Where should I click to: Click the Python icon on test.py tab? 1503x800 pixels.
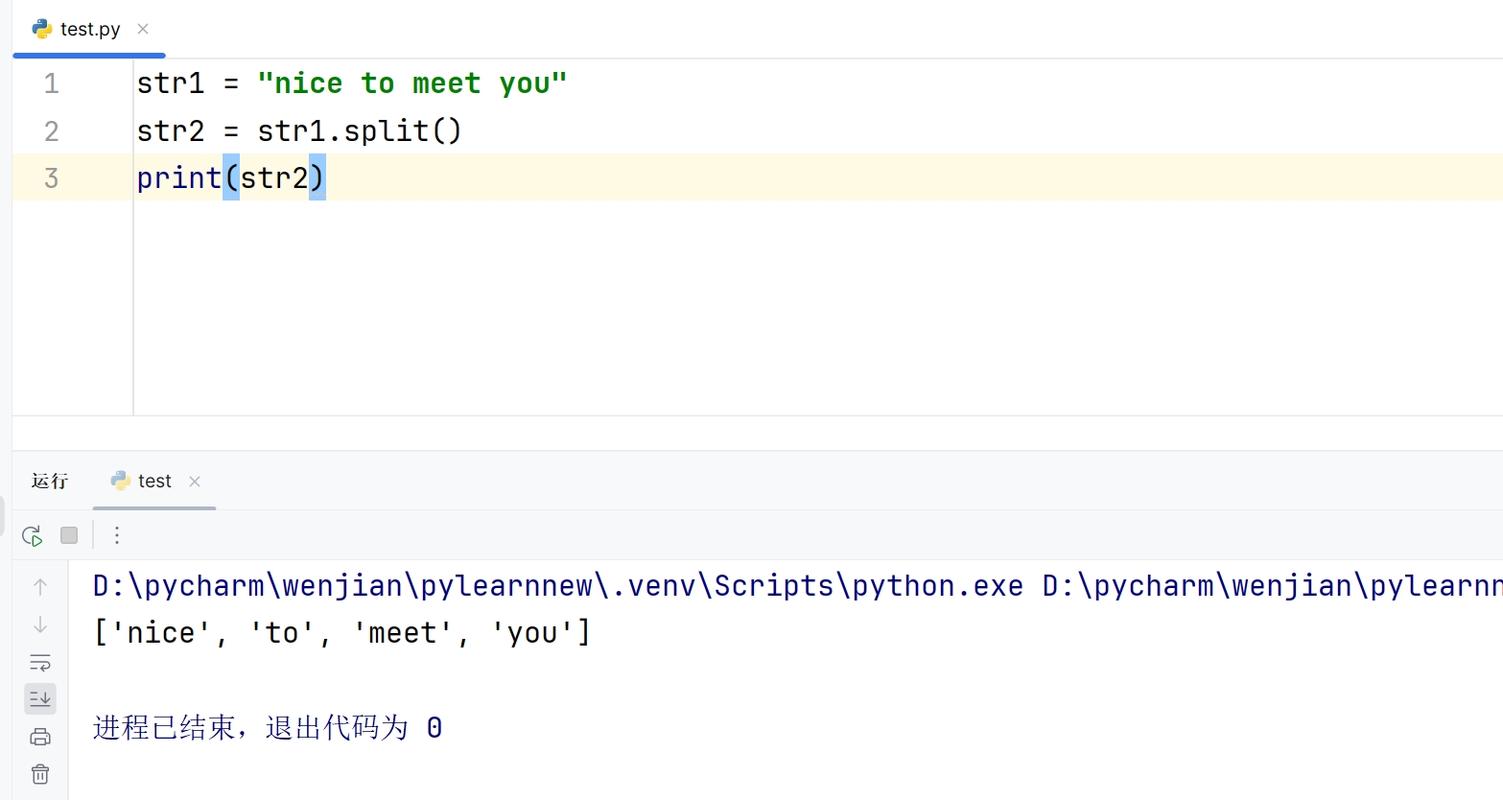point(41,29)
